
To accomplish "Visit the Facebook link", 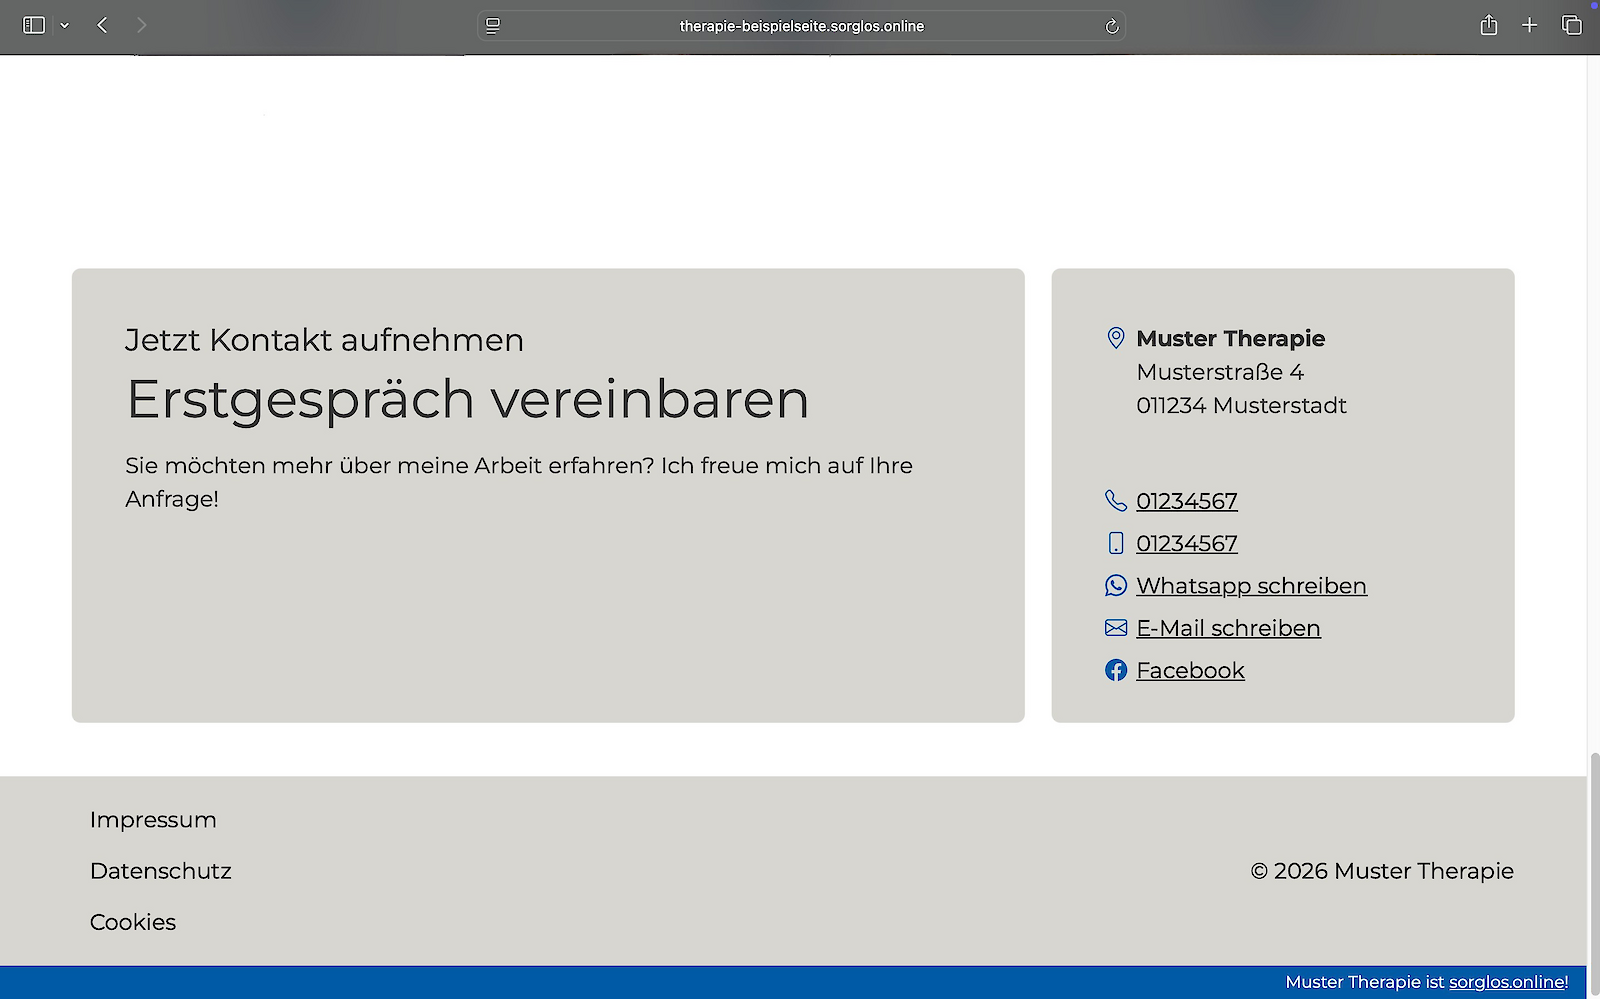I will [1190, 670].
